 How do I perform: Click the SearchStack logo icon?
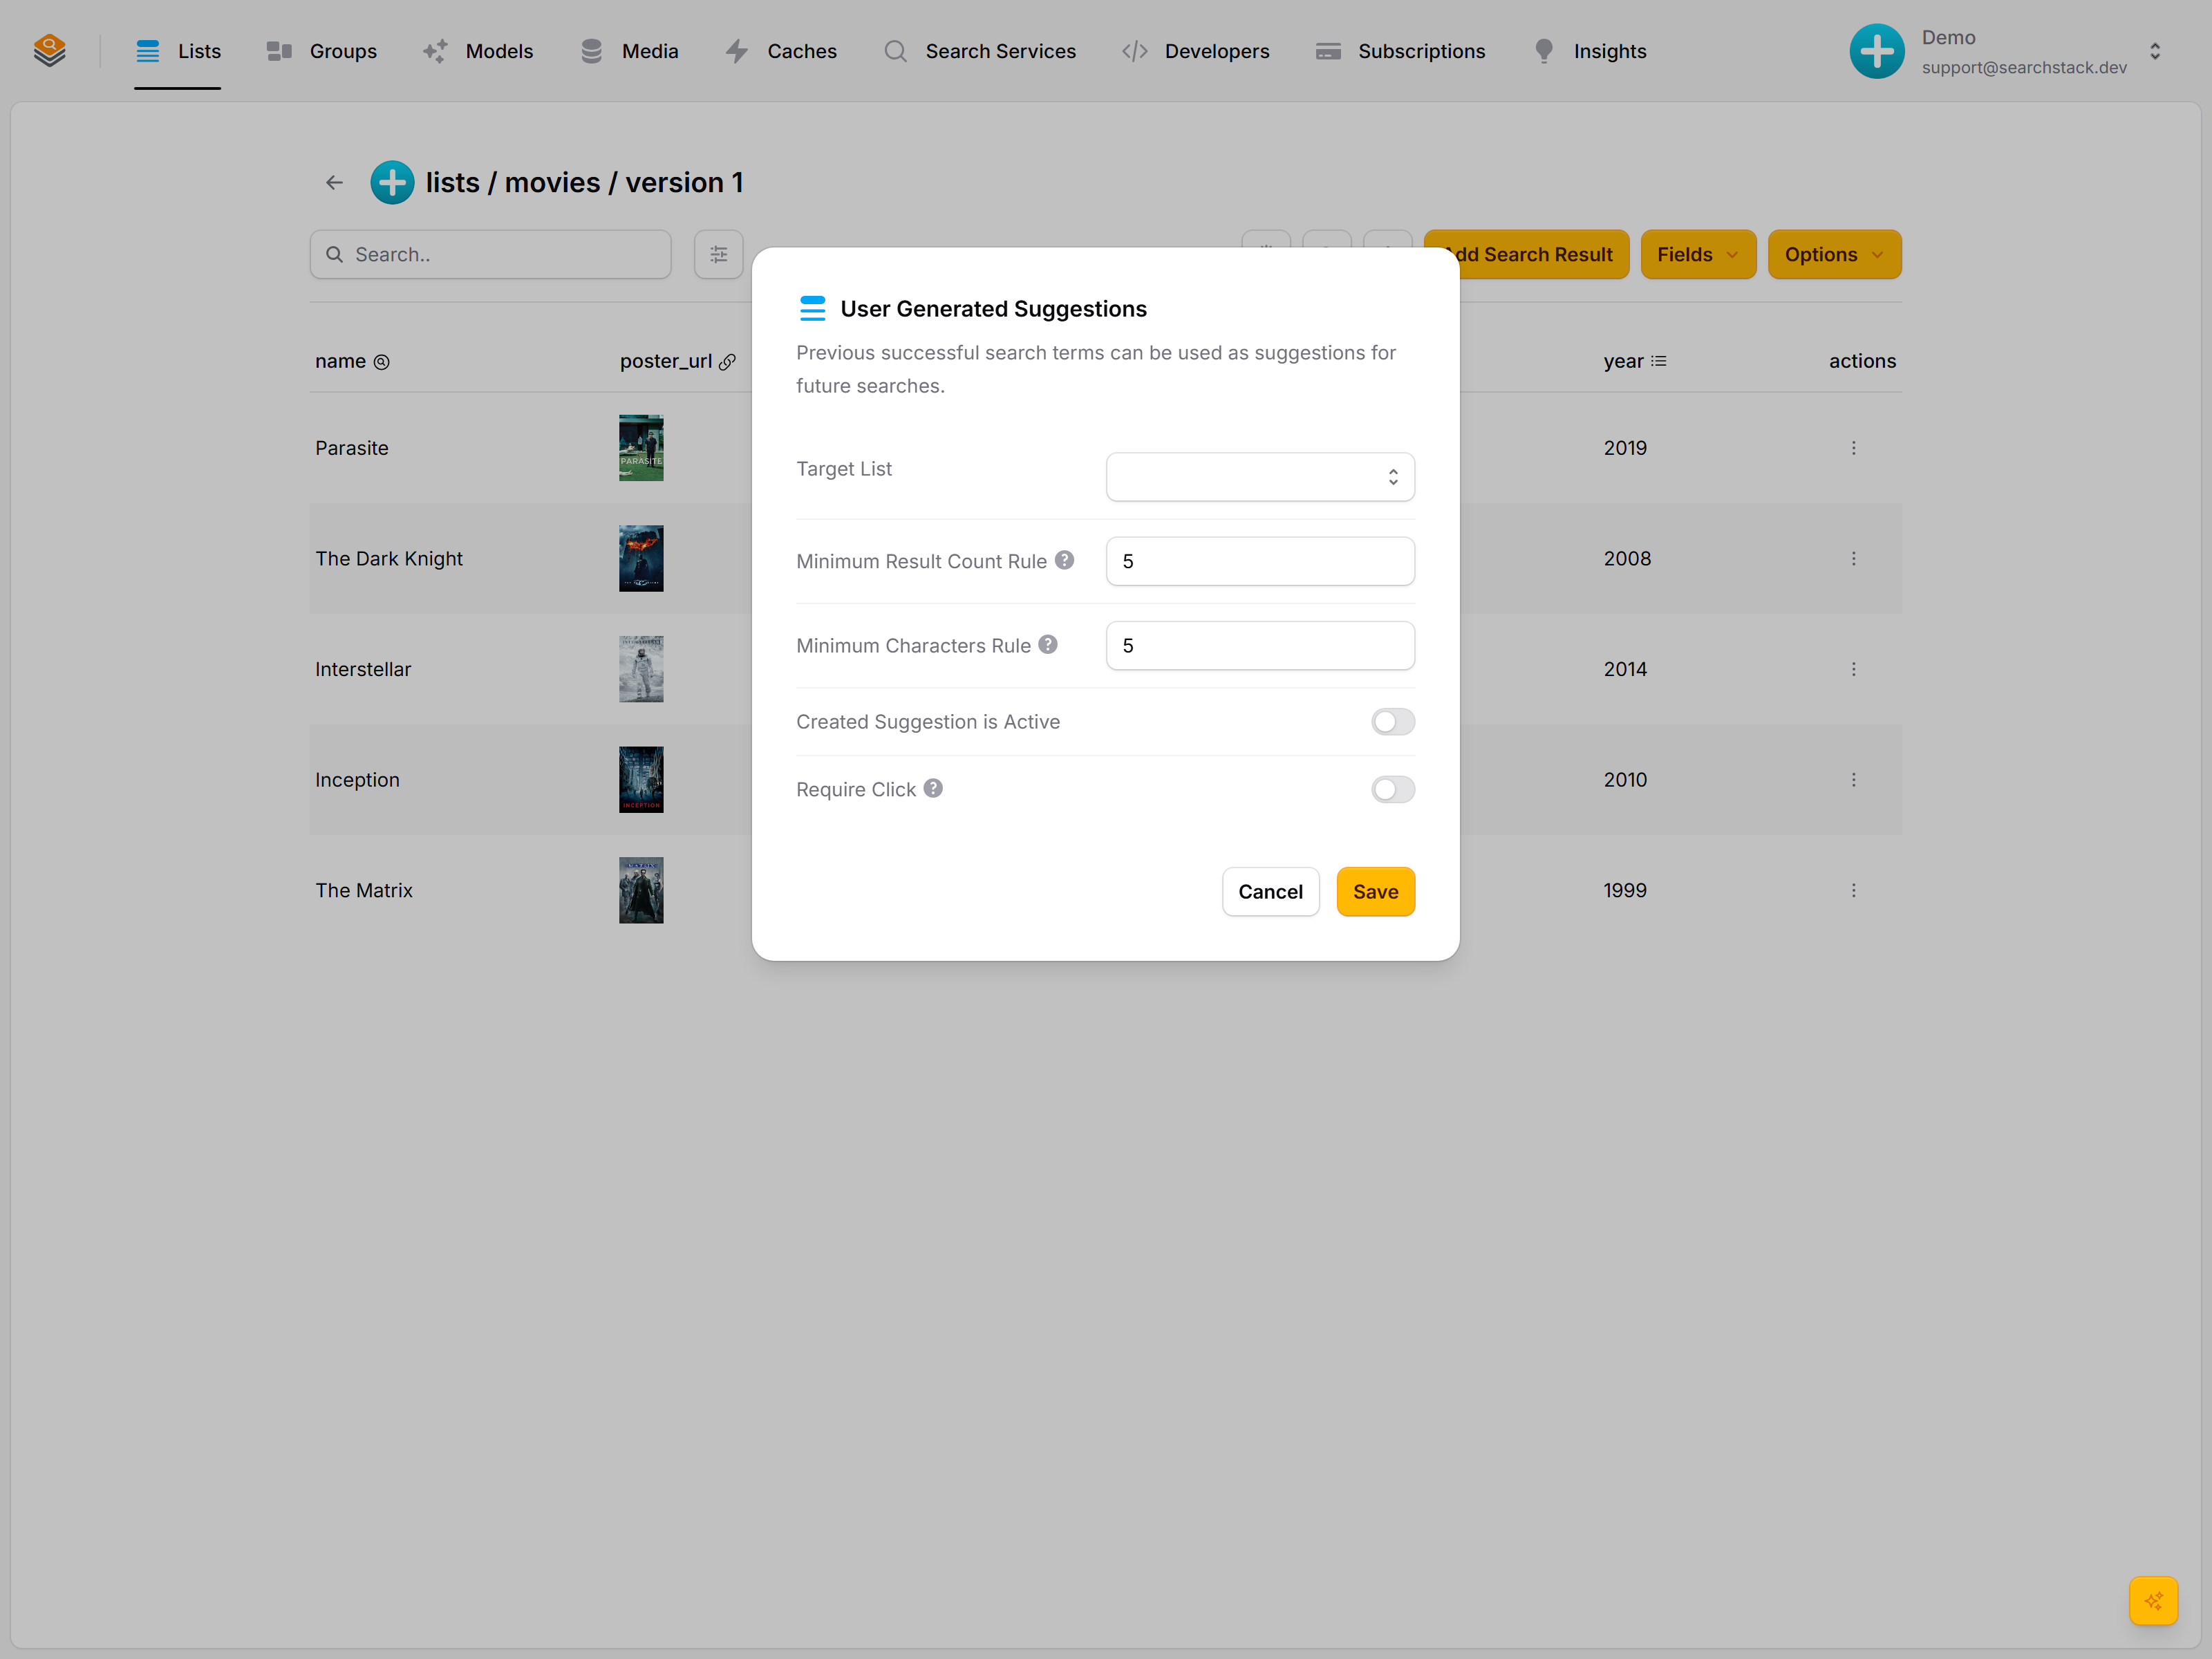click(x=49, y=50)
